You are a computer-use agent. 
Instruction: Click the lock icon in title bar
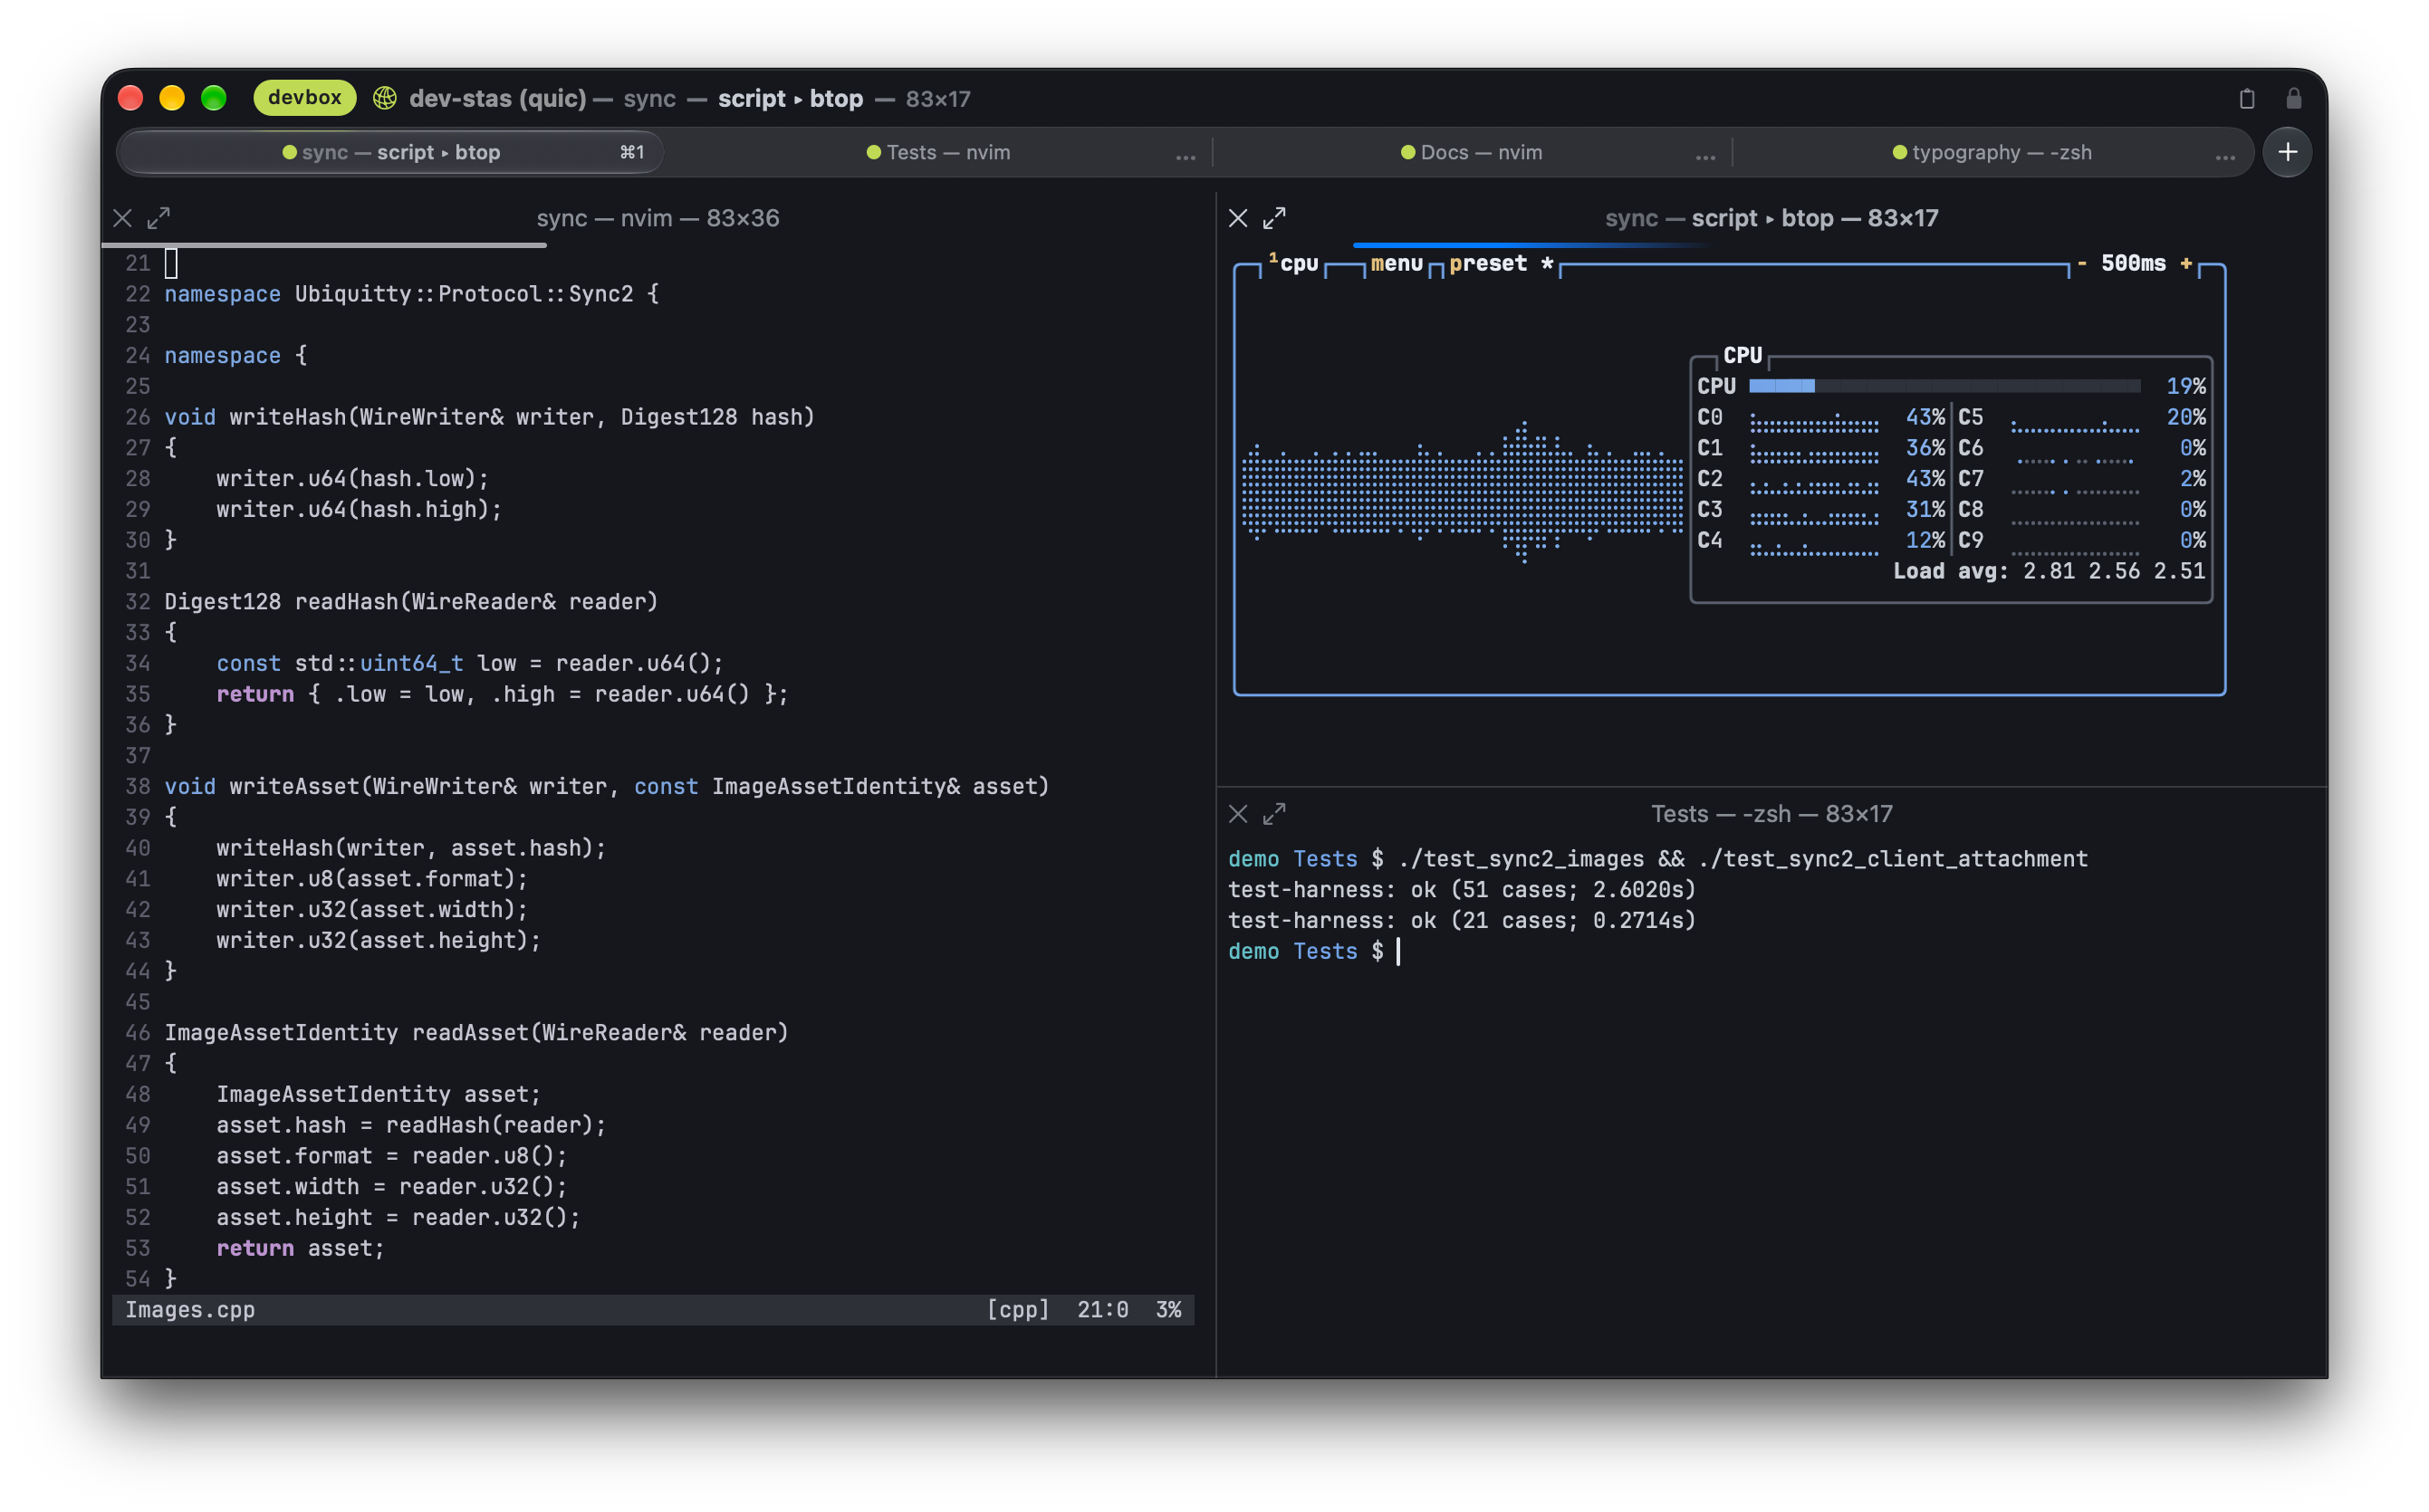pyautogui.click(x=2294, y=98)
